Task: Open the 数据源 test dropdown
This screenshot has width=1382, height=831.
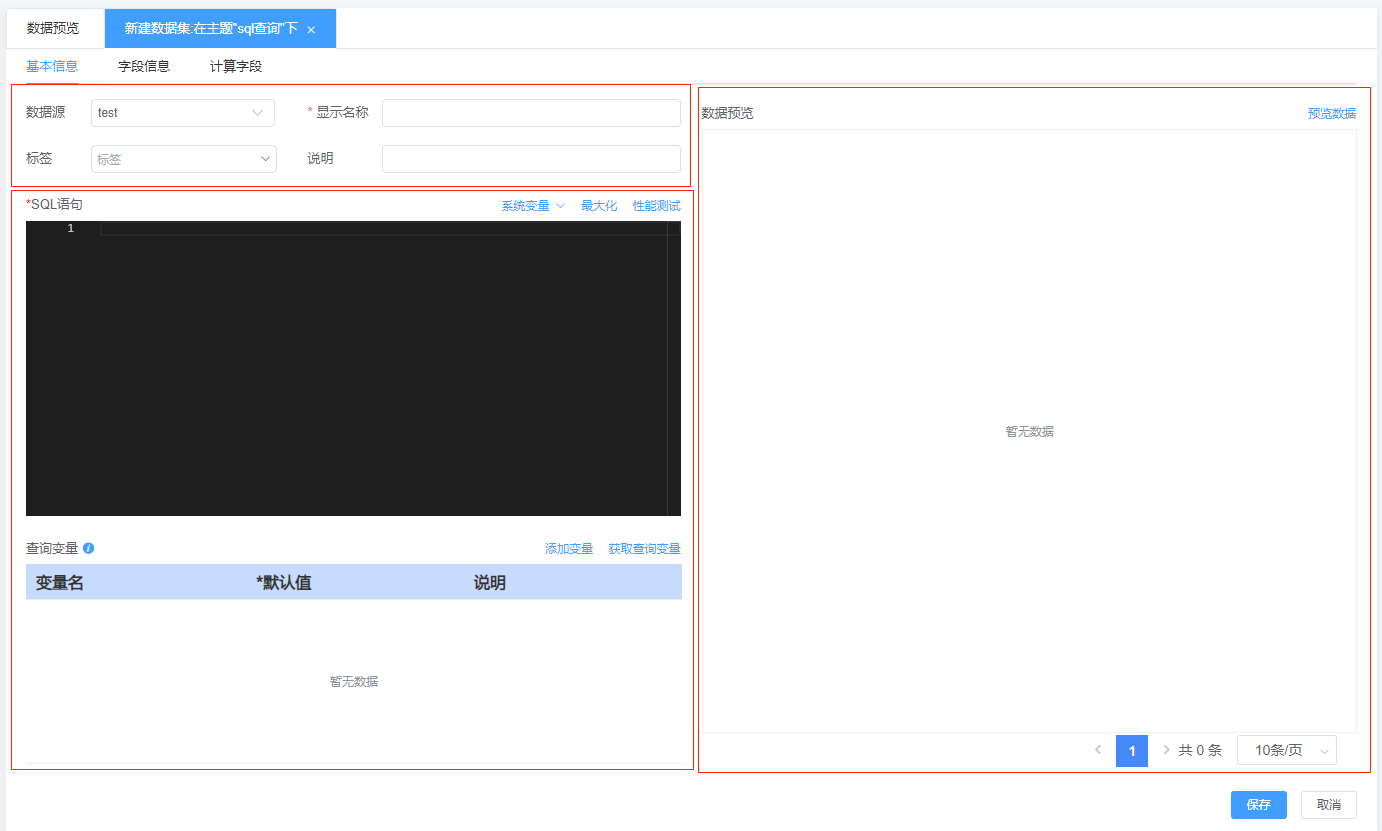Action: tap(183, 113)
